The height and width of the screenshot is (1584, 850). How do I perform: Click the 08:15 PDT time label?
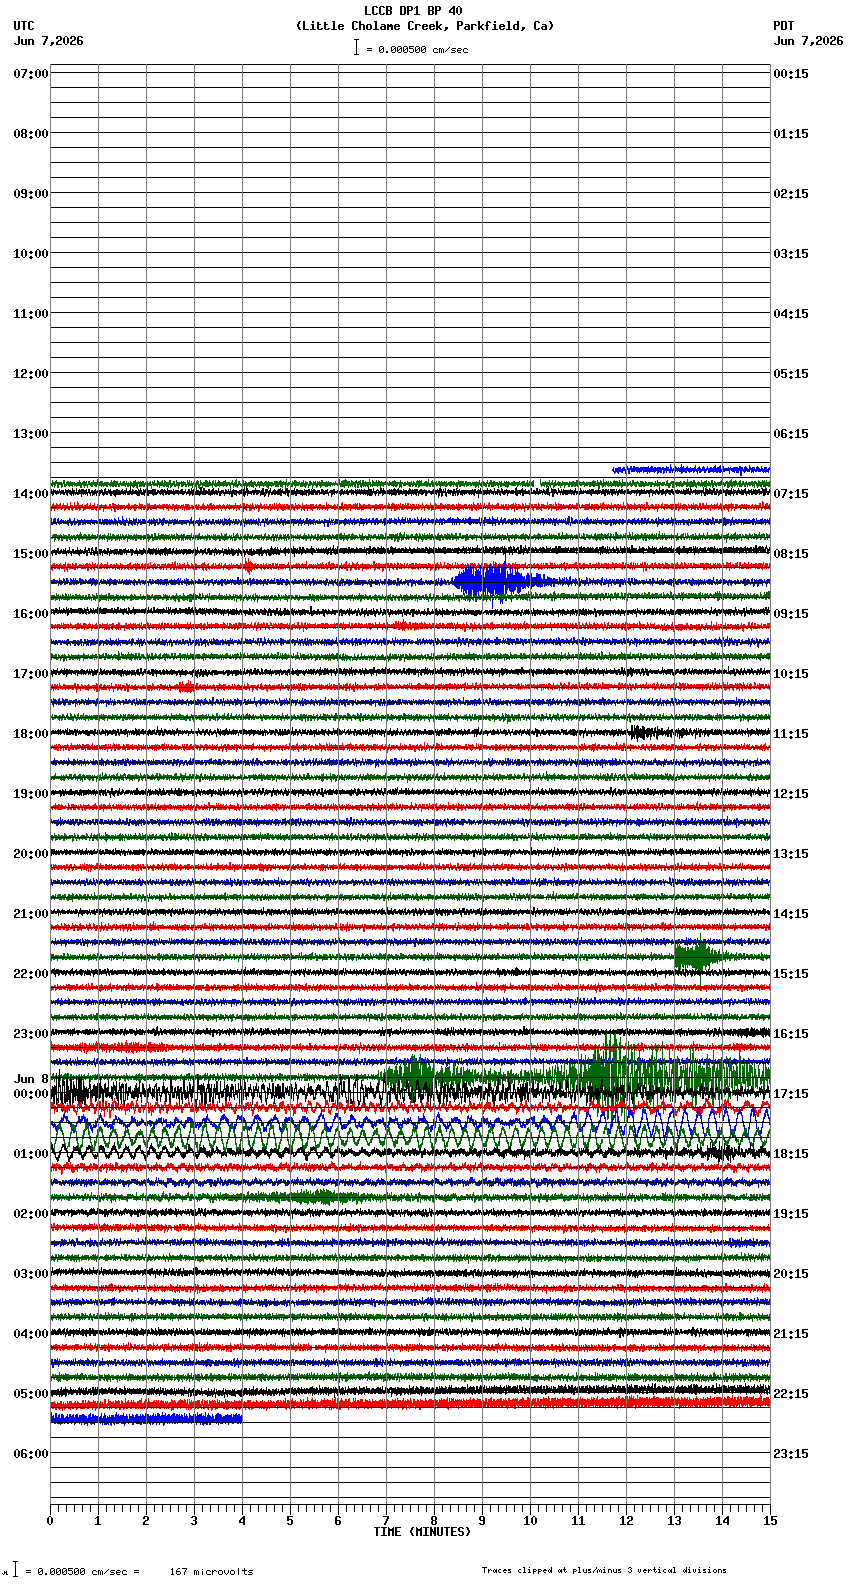coord(791,554)
